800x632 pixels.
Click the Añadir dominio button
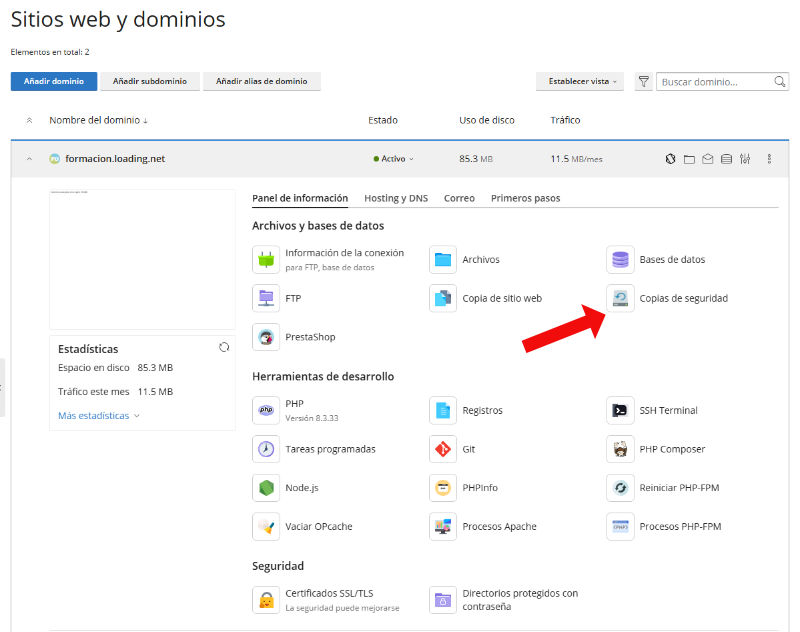[54, 81]
